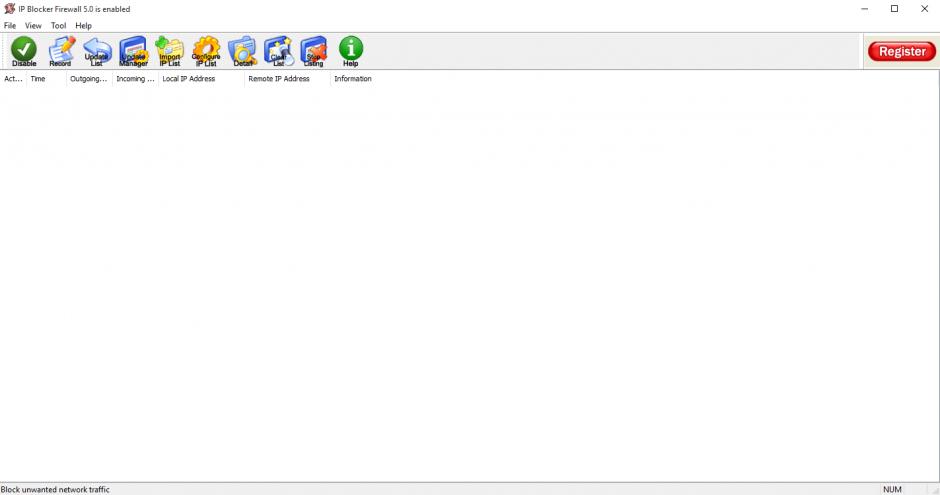Click the Clear List toolbar icon
Screen dimensions: 940x495
click(278, 52)
